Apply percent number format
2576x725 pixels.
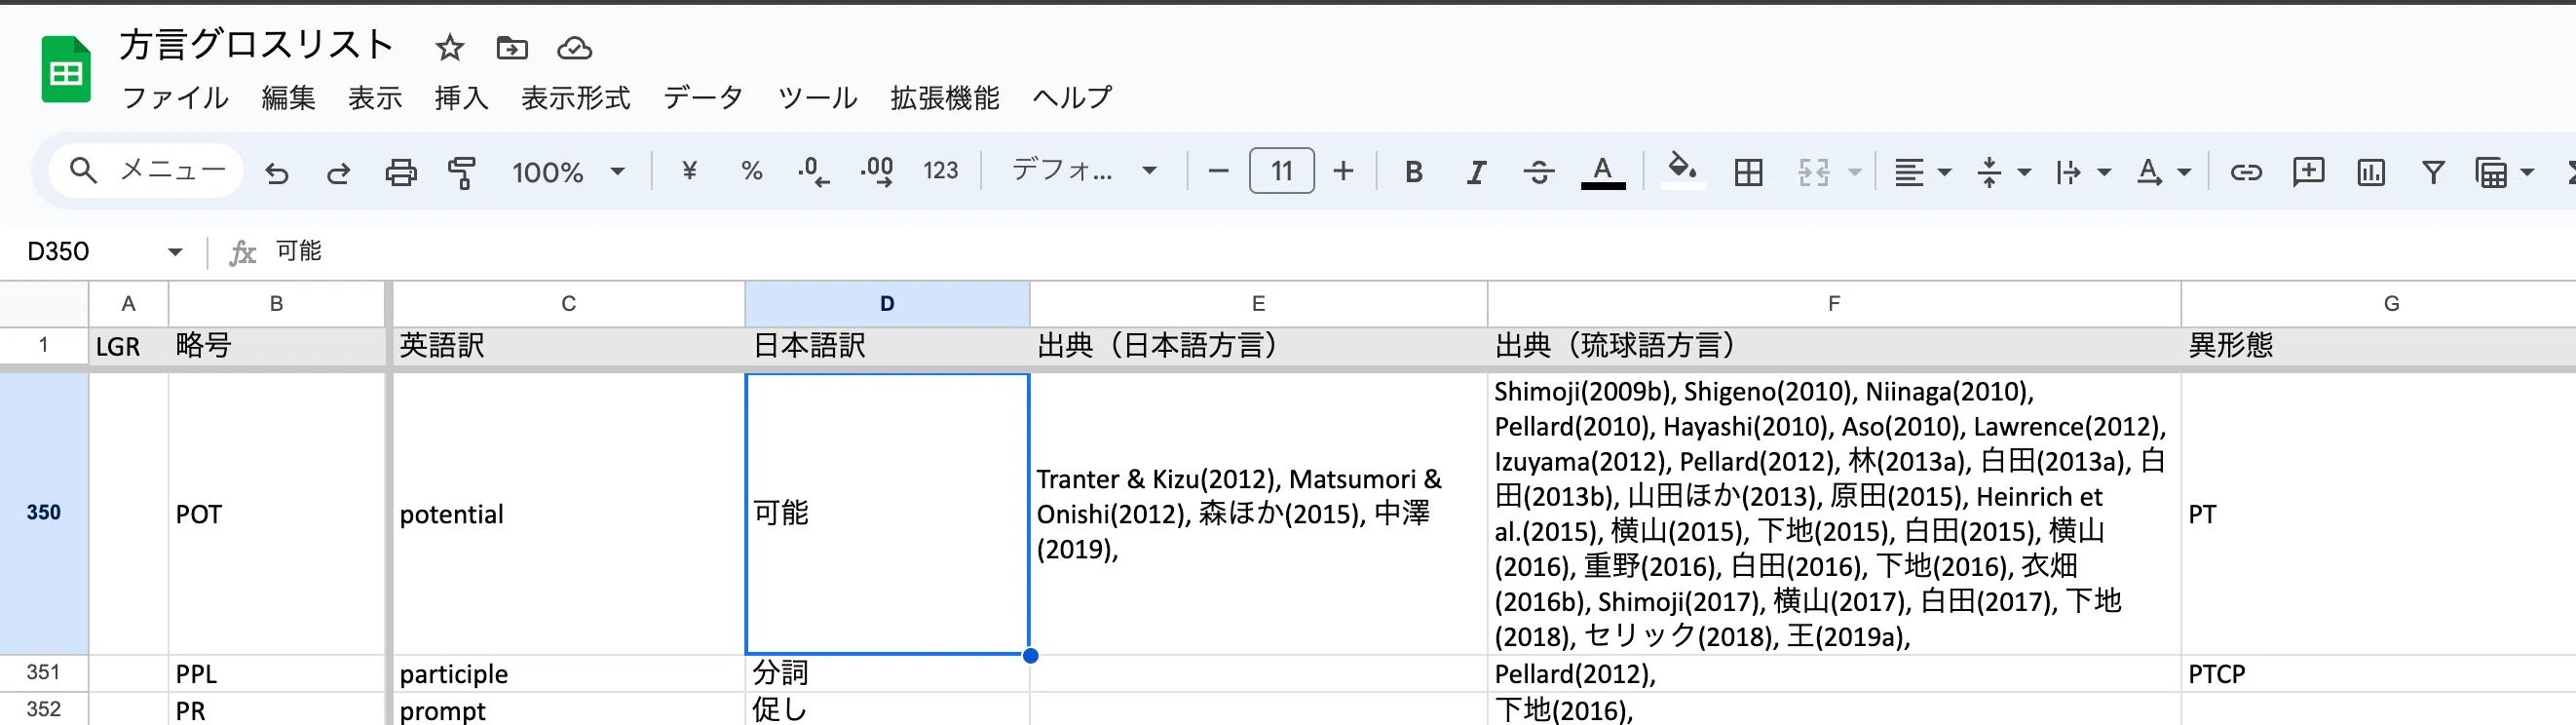(x=752, y=171)
